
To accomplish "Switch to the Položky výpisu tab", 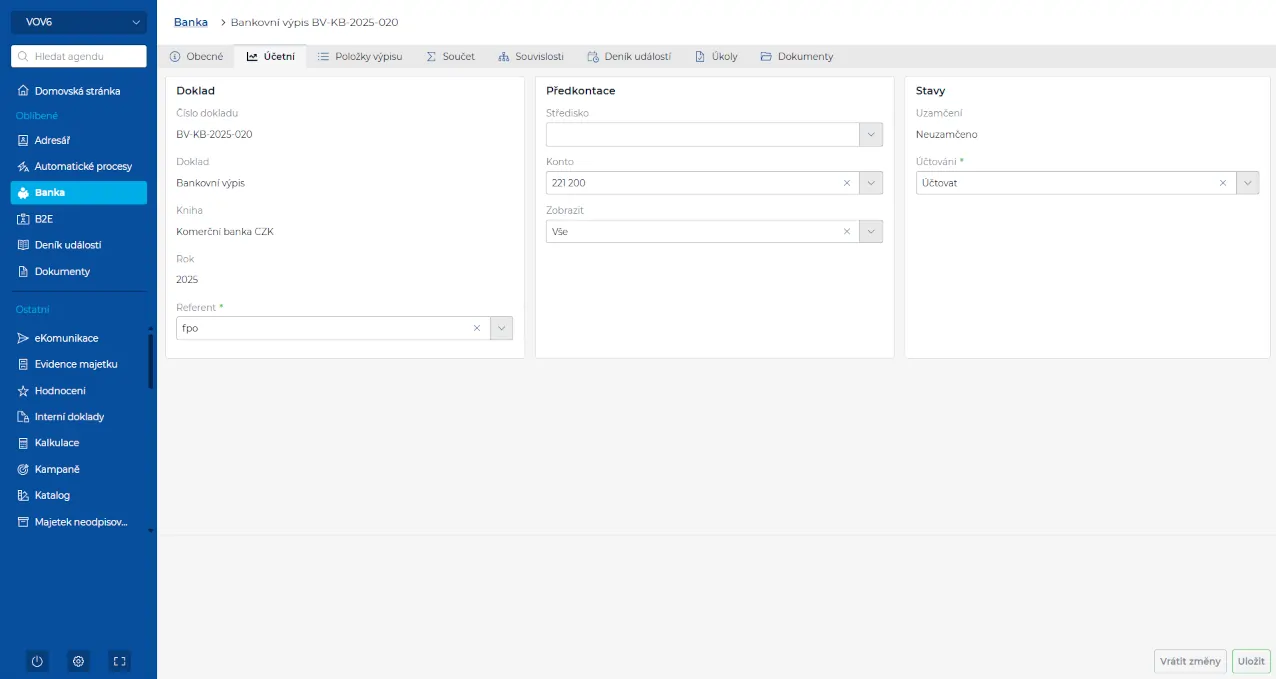I will point(360,57).
